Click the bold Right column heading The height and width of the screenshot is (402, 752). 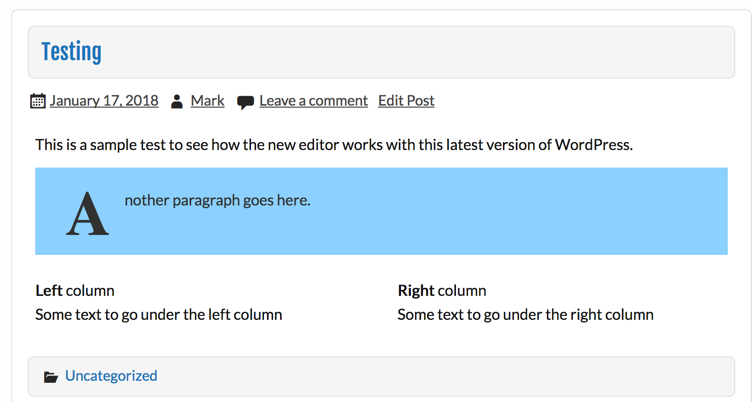pos(442,291)
